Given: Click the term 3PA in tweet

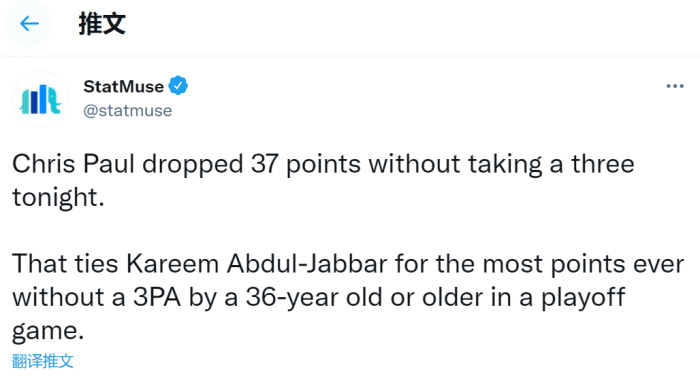Looking at the screenshot, I should tap(157, 297).
